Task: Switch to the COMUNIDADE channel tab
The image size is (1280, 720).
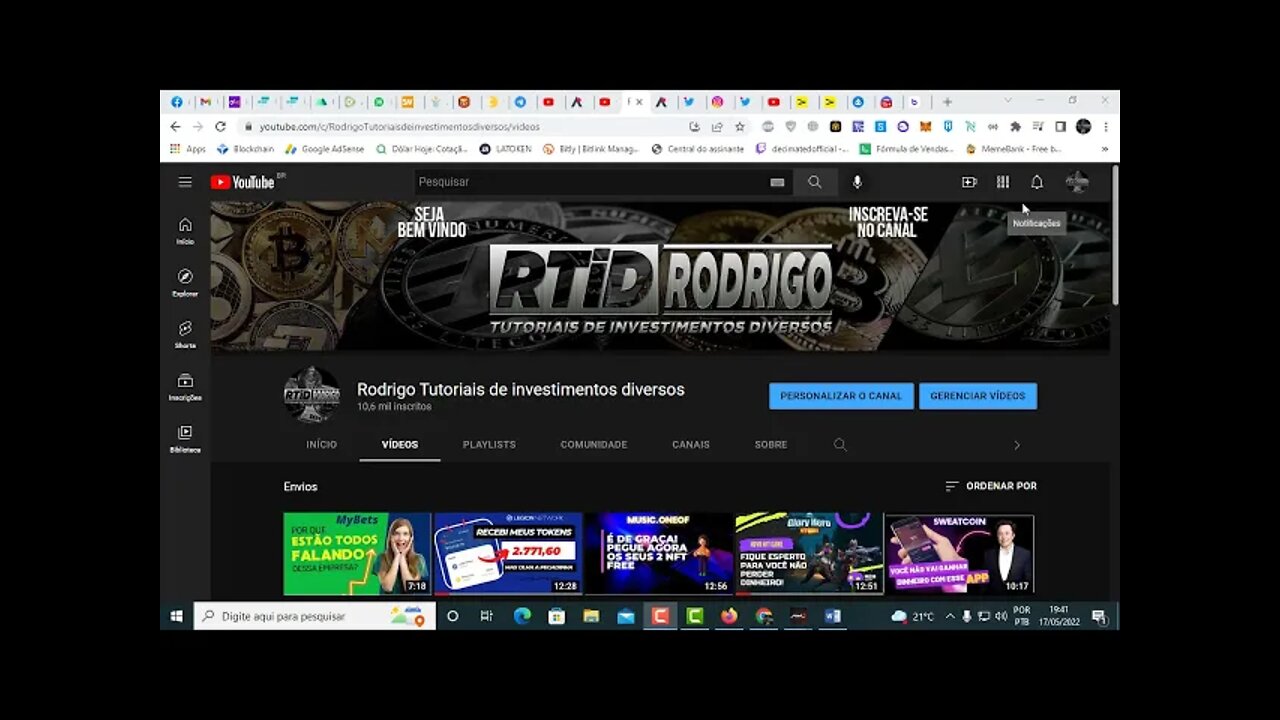Action: pyautogui.click(x=594, y=445)
